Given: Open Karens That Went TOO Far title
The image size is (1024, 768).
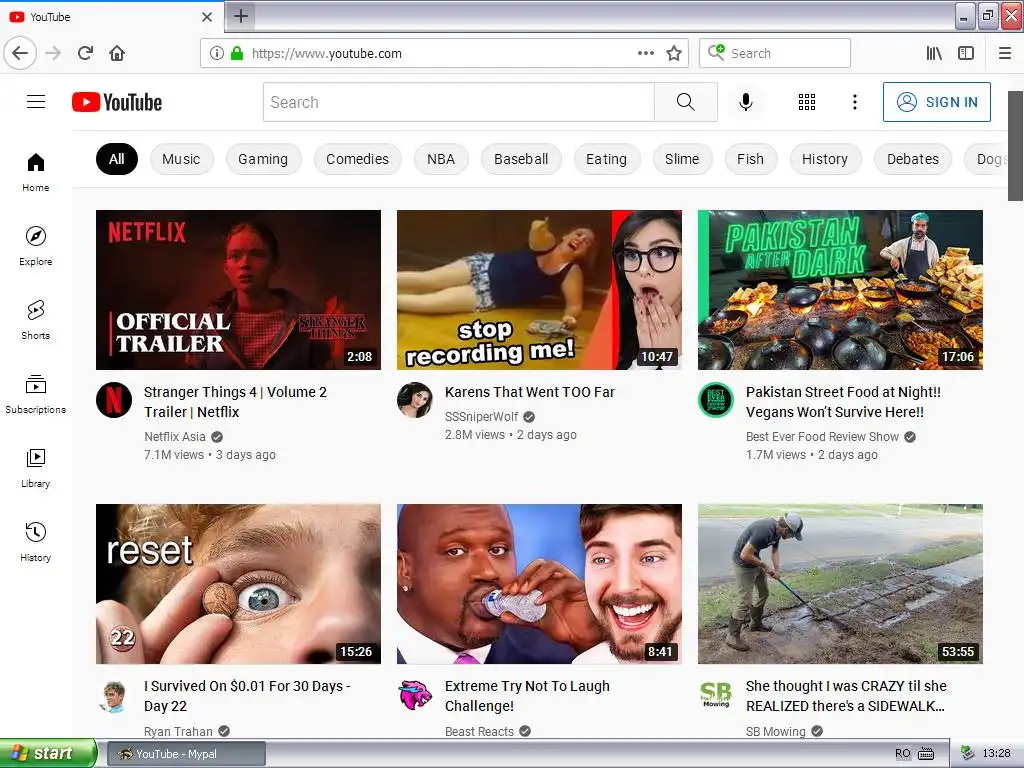Looking at the screenshot, I should [530, 392].
